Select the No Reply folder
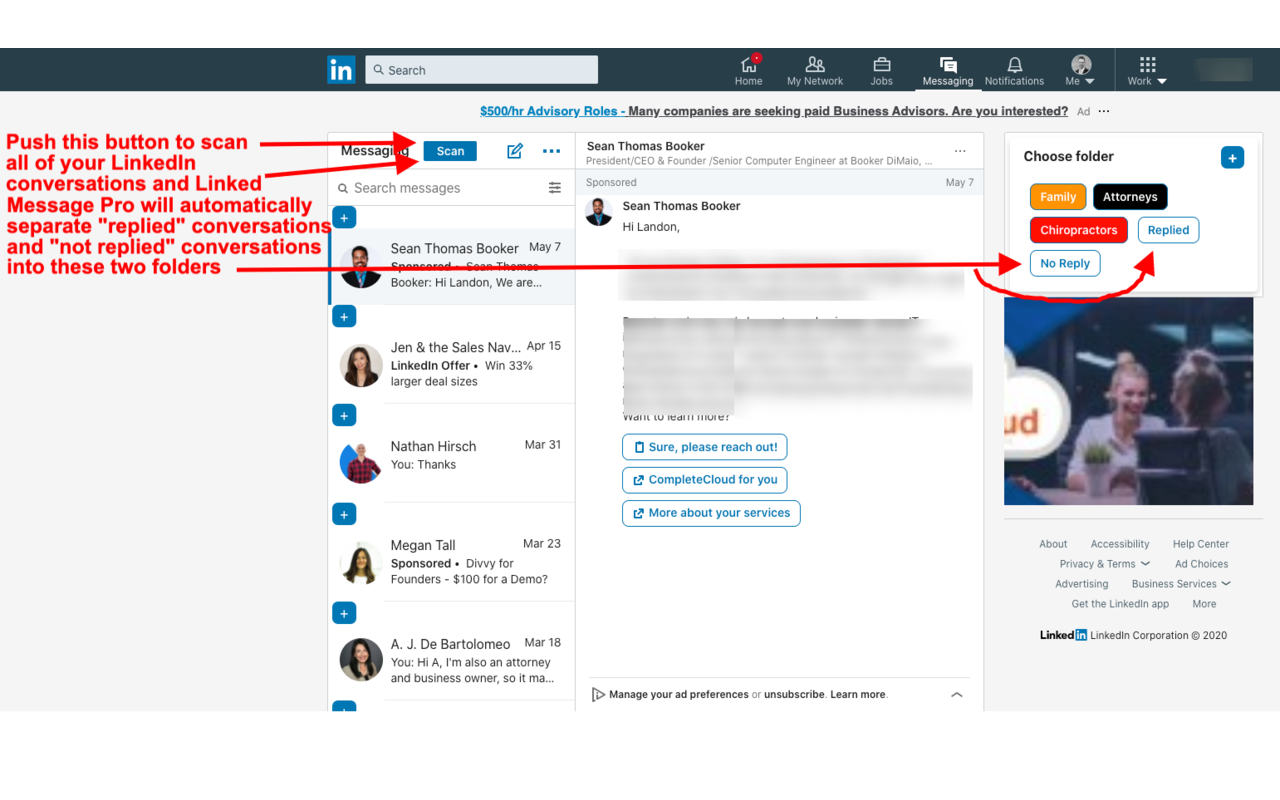Screen dimensions: 1280x800 [x=1065, y=263]
